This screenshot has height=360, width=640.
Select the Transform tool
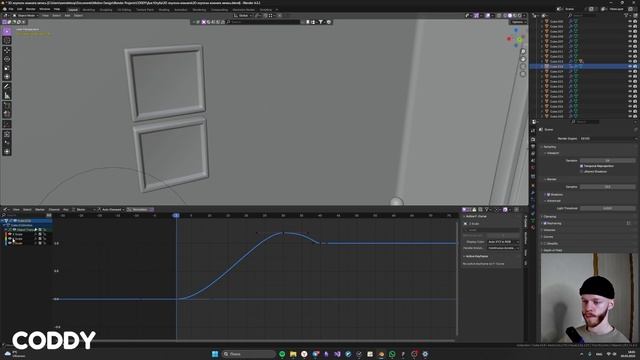pos(7,77)
